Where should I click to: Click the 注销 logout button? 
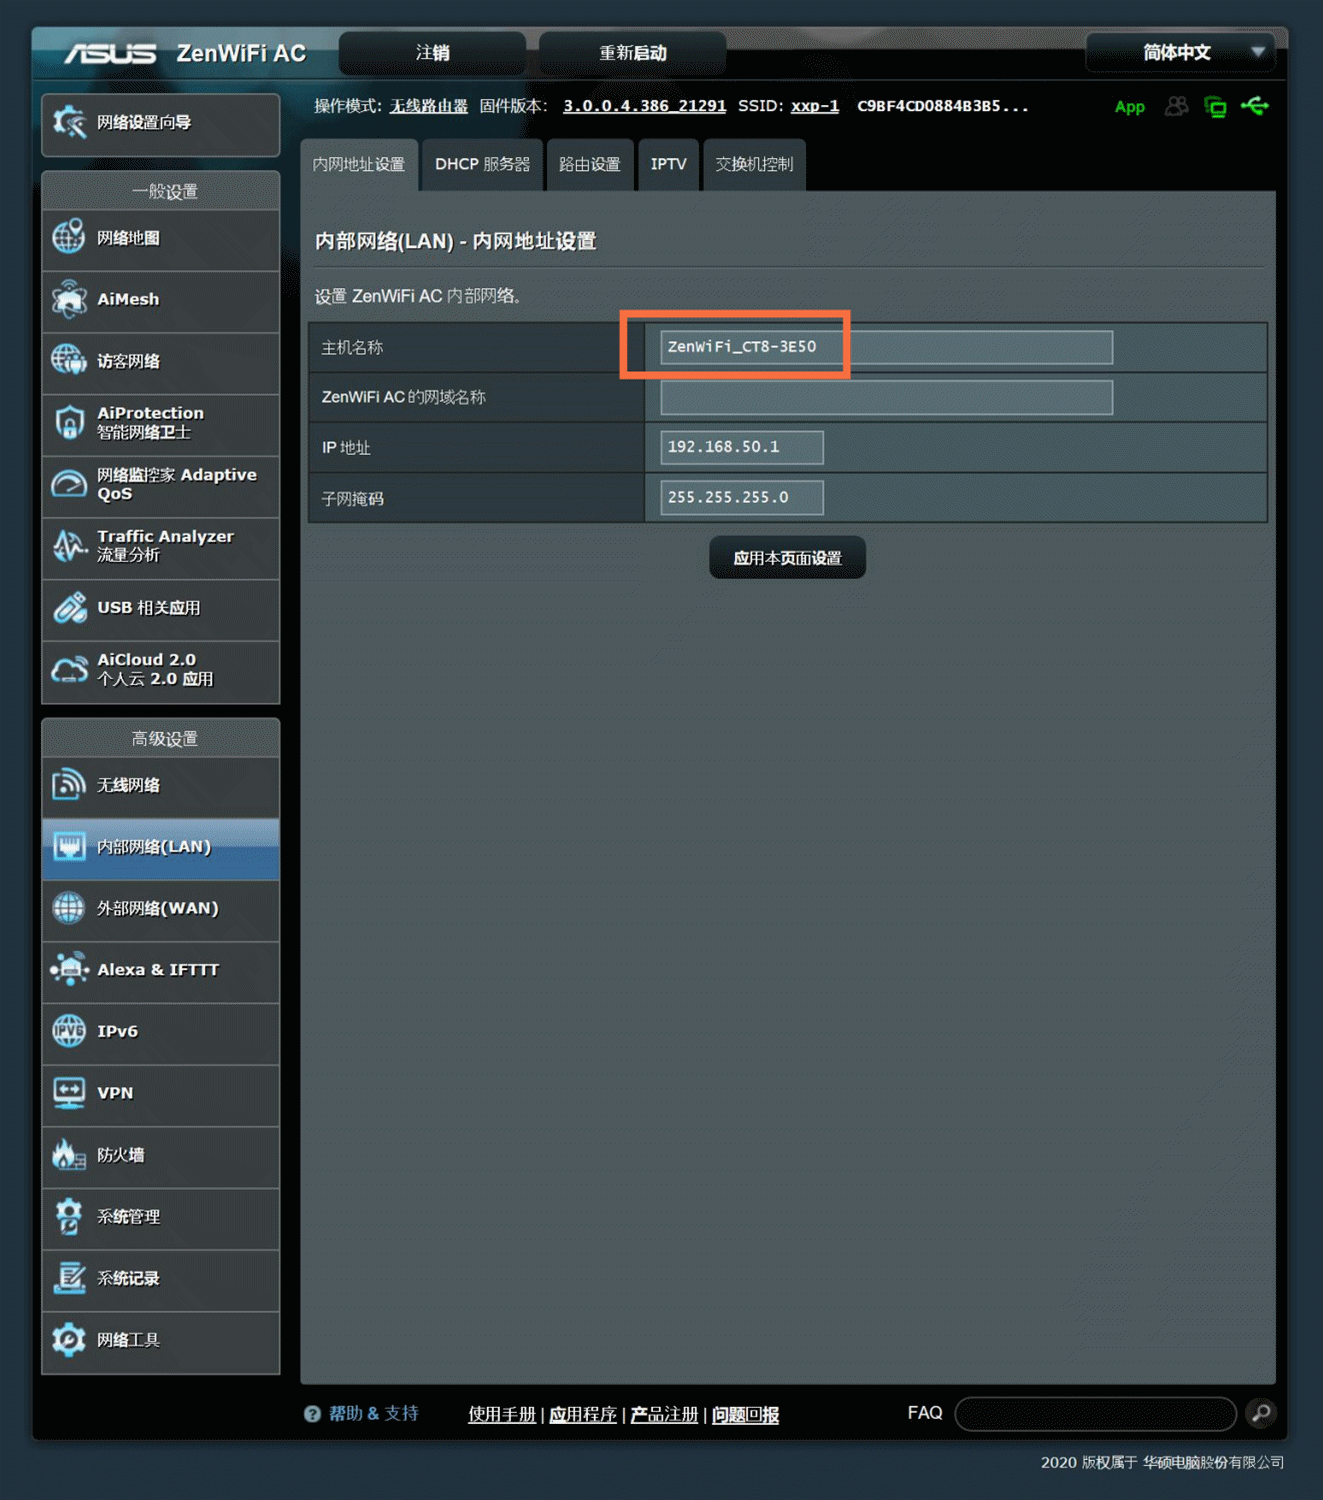point(432,53)
